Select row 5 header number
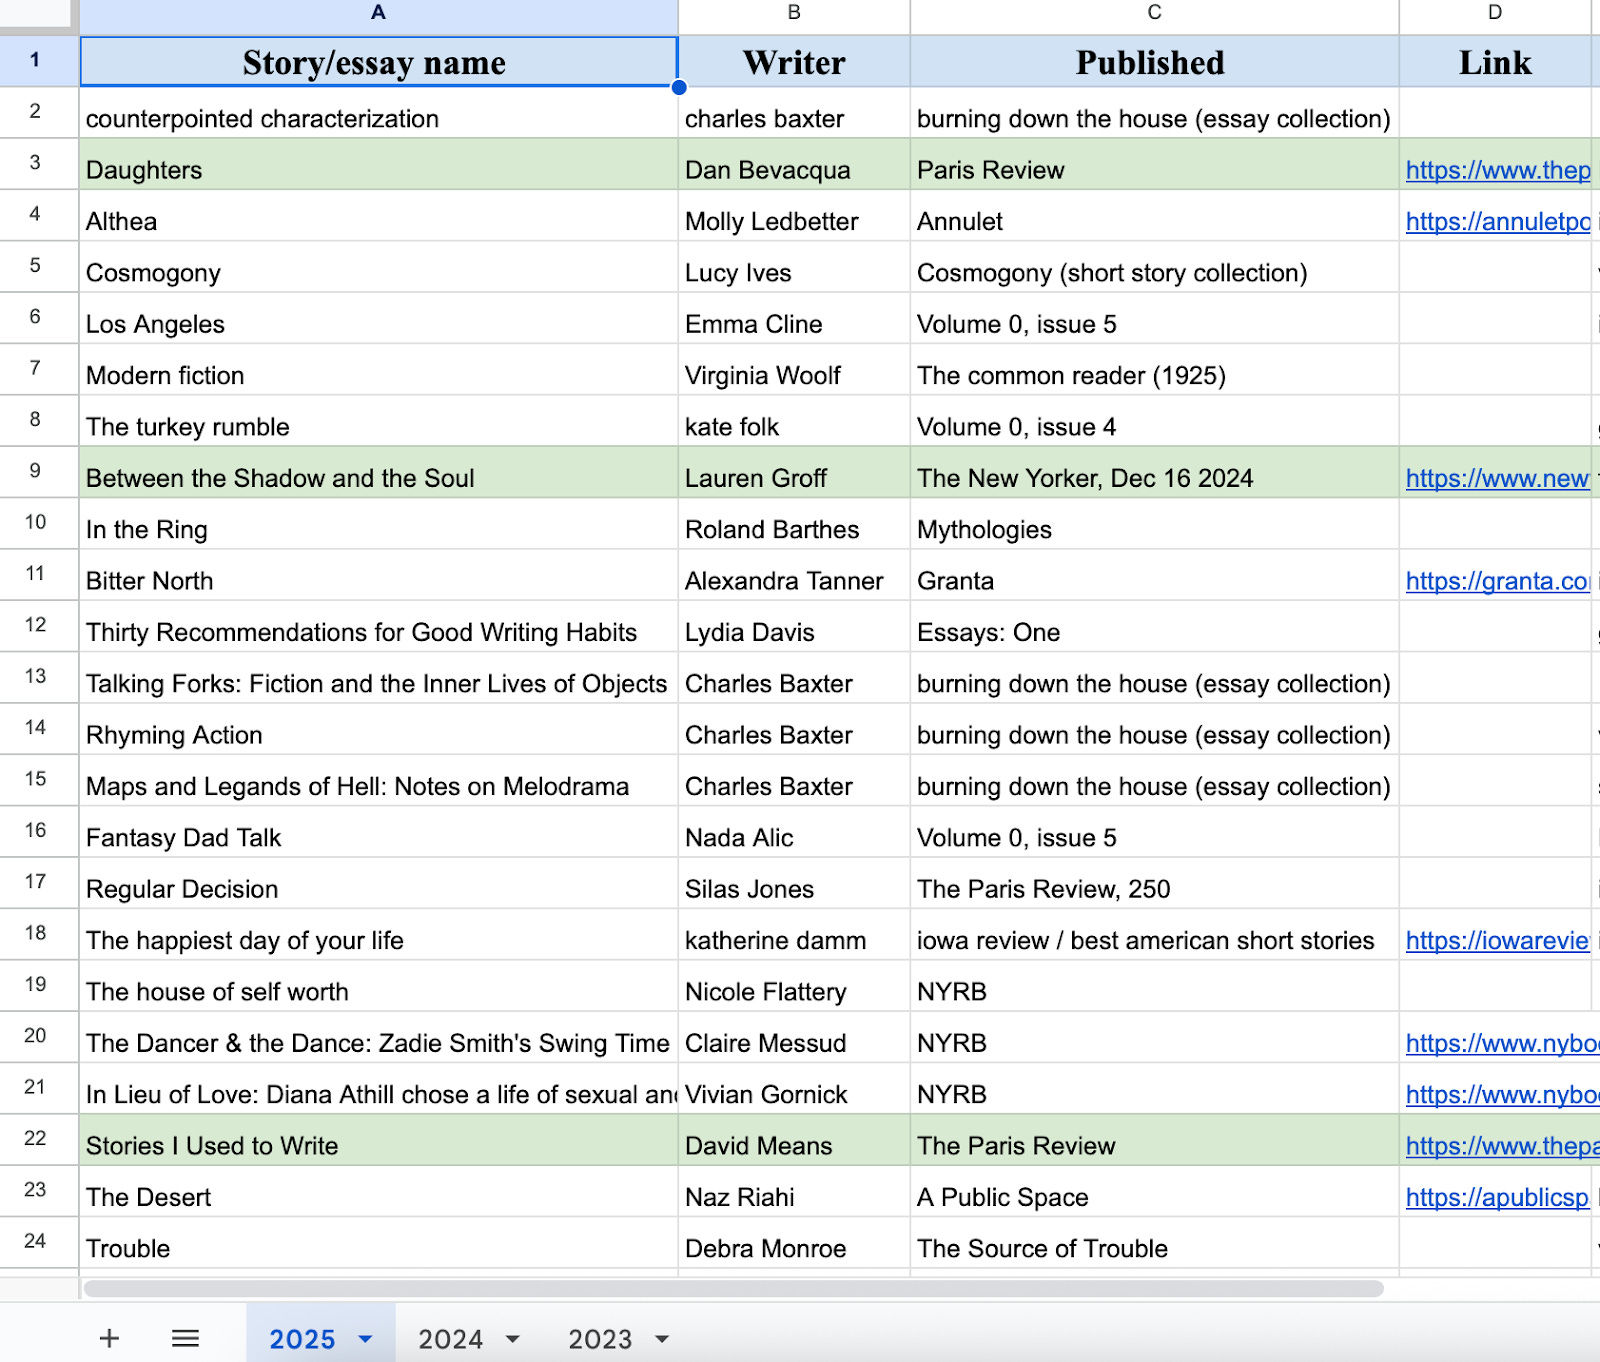Viewport: 1600px width, 1362px height. [38, 266]
